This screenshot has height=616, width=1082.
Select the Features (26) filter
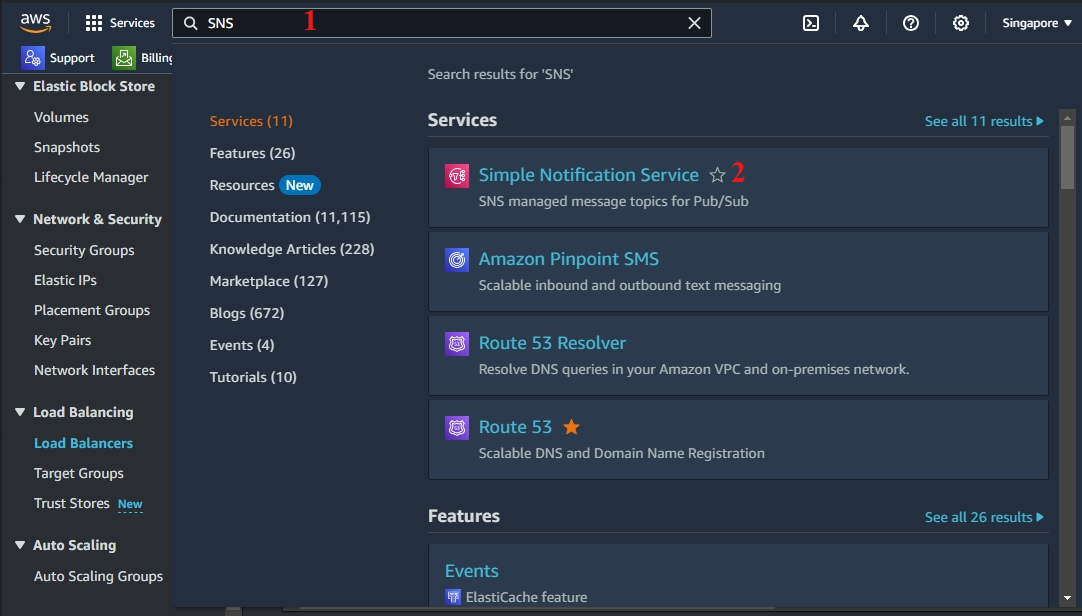[x=253, y=153]
